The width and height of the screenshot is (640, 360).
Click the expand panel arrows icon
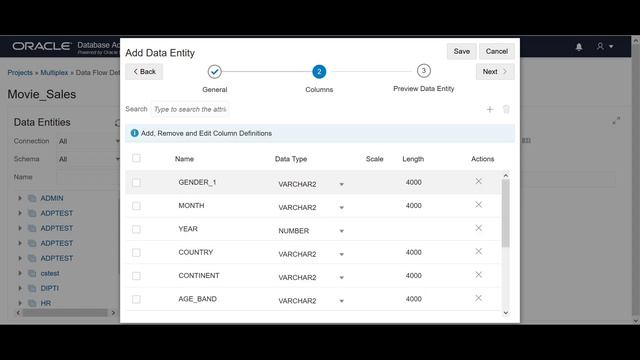[616, 121]
